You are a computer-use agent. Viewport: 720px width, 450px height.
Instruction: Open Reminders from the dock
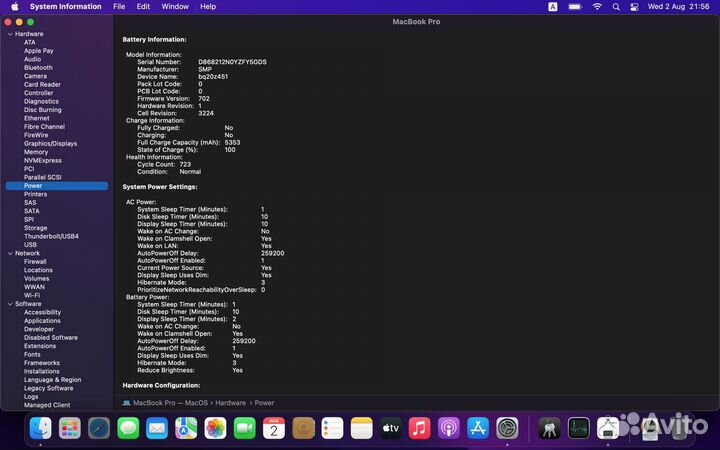332,428
